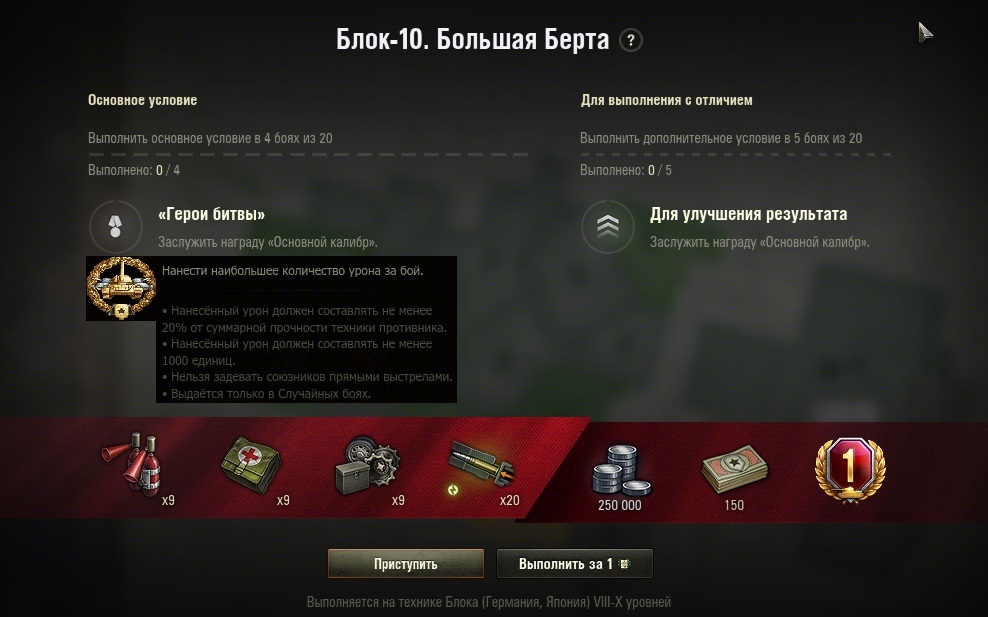This screenshot has width=988, height=617.
Task: Click the red number 1 badge with laurels
Action: [850, 470]
